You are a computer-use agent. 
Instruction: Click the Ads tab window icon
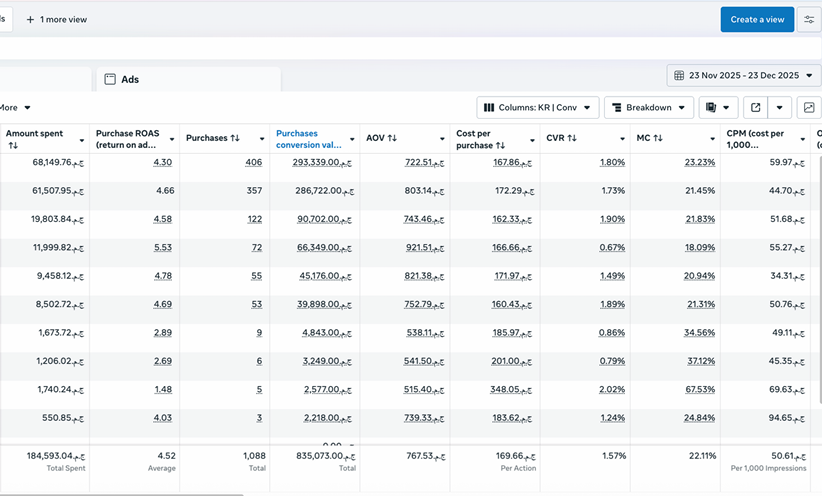point(111,79)
